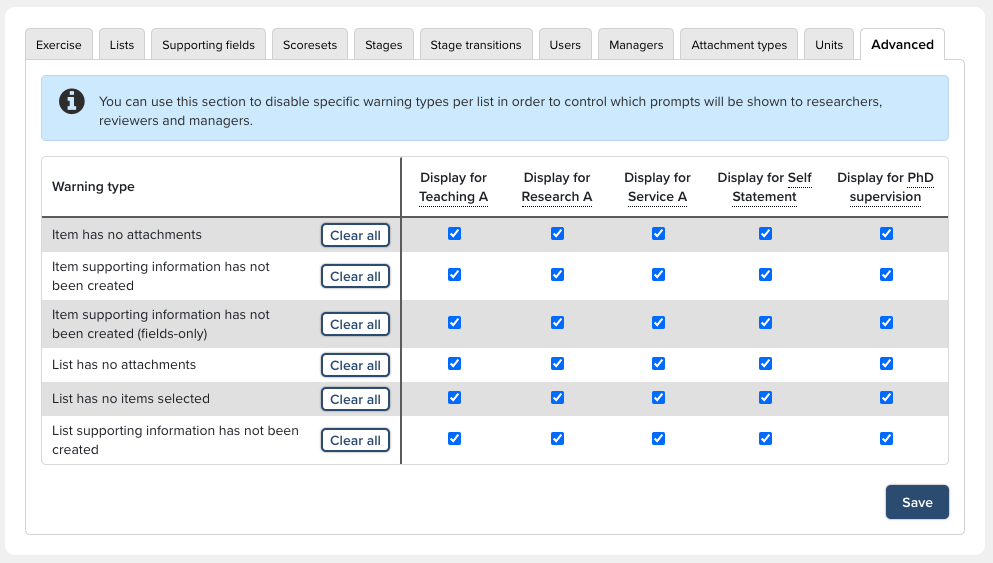
Task: Uncheck Item has no attachments for Teaching A
Action: (454, 233)
